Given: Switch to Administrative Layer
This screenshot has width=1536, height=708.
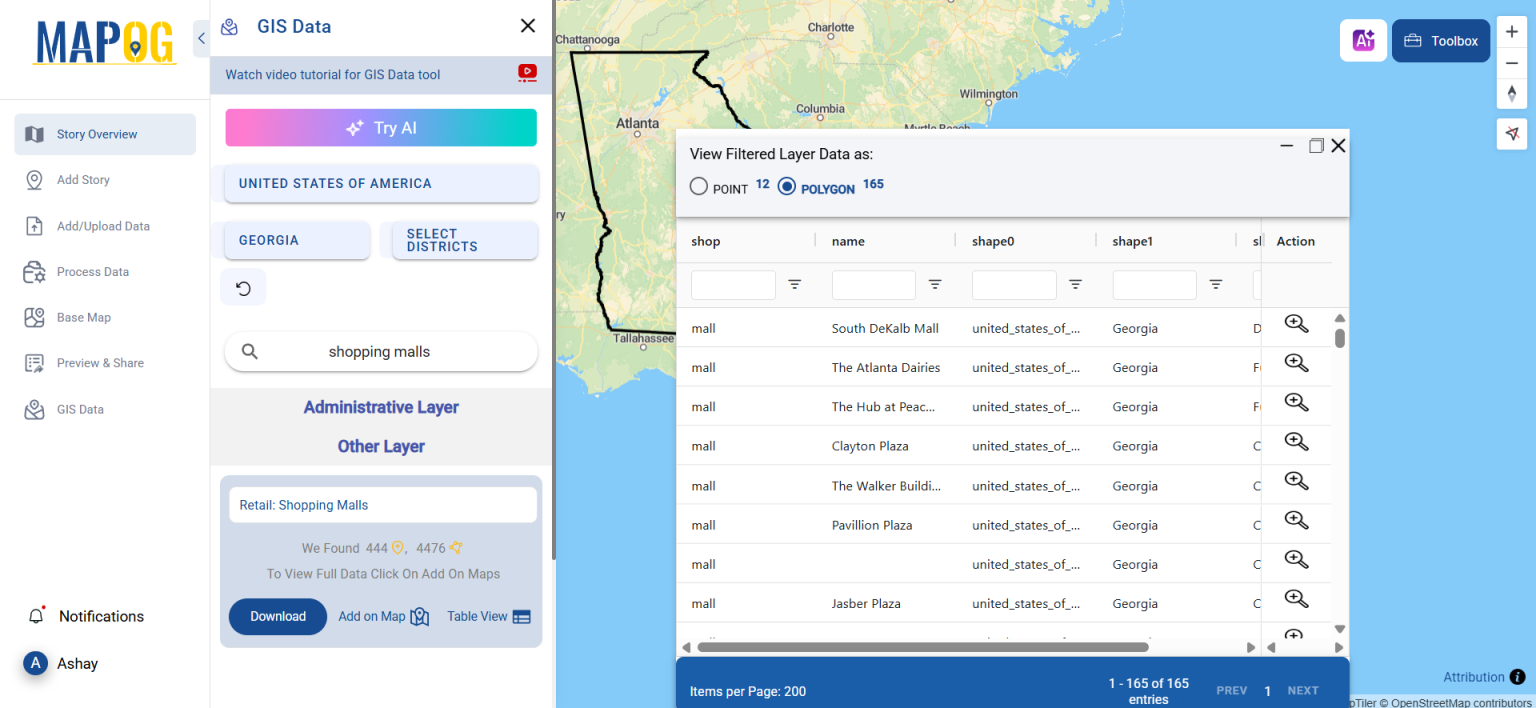Looking at the screenshot, I should pyautogui.click(x=380, y=407).
